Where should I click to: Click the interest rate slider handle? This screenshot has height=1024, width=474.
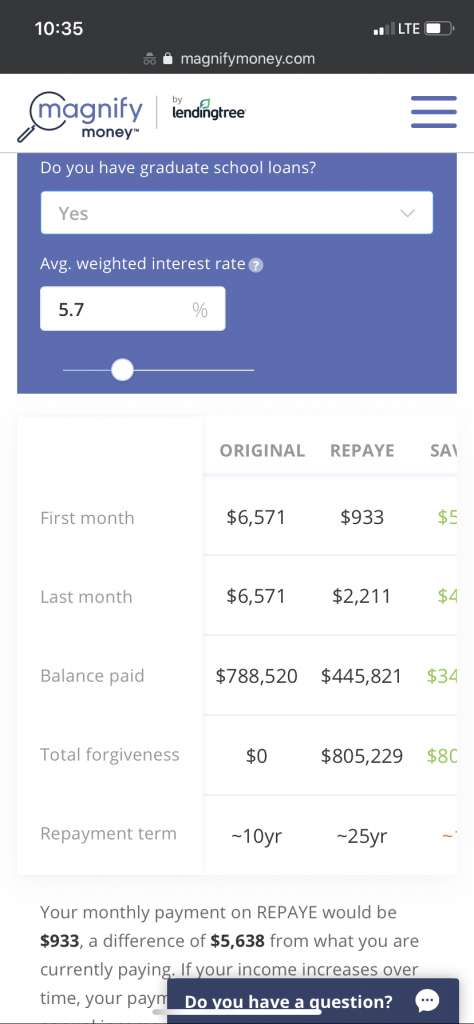122,370
